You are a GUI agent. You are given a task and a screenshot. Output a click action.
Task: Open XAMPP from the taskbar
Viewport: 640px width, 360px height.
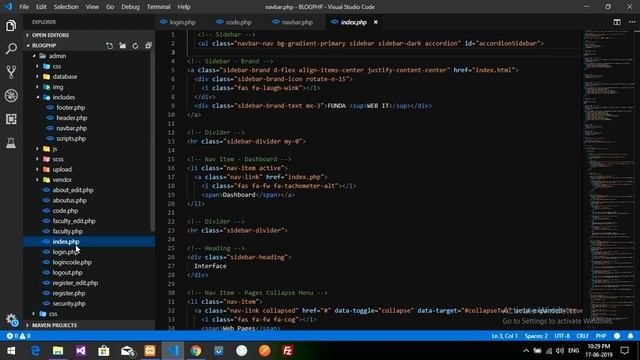150,351
